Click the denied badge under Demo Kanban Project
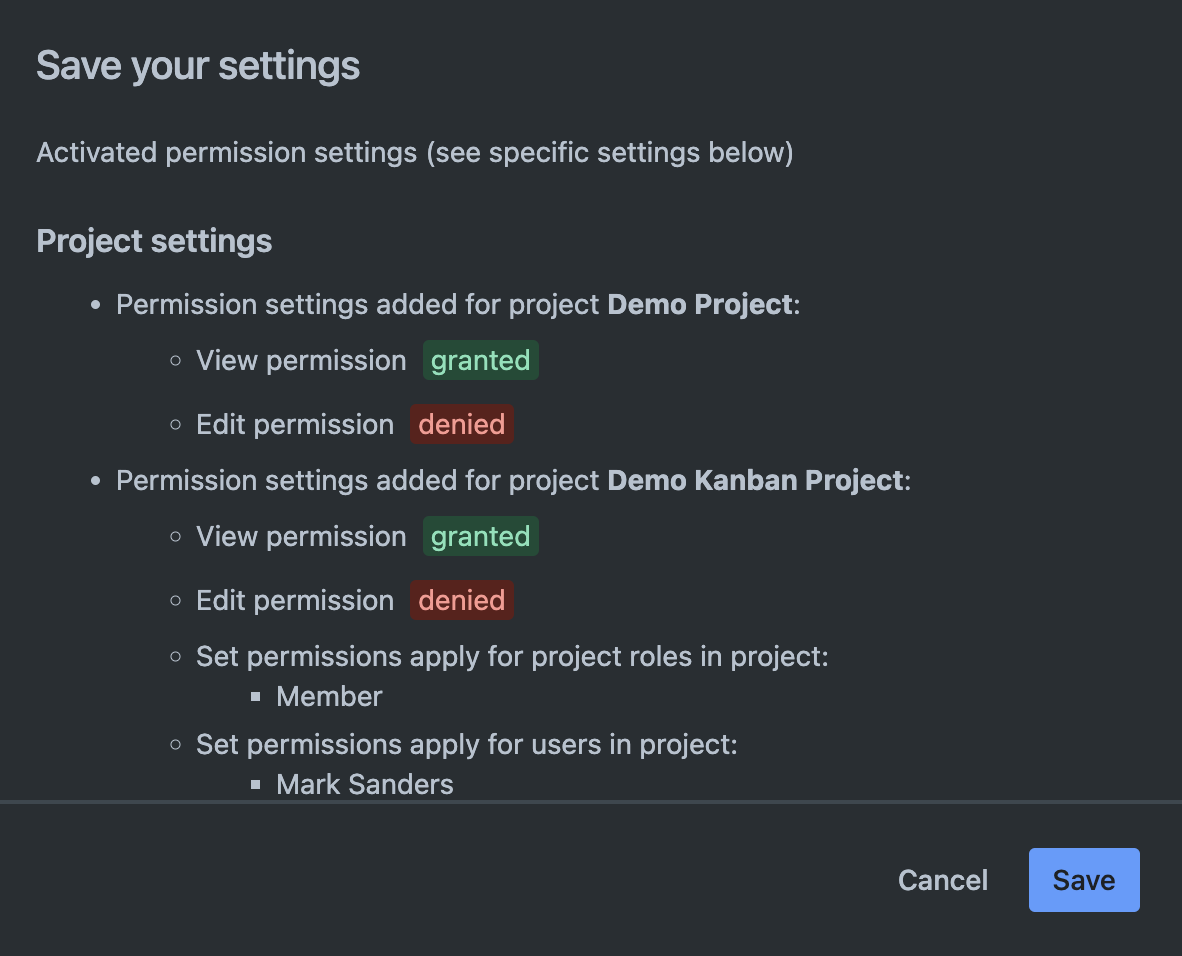 tap(461, 600)
